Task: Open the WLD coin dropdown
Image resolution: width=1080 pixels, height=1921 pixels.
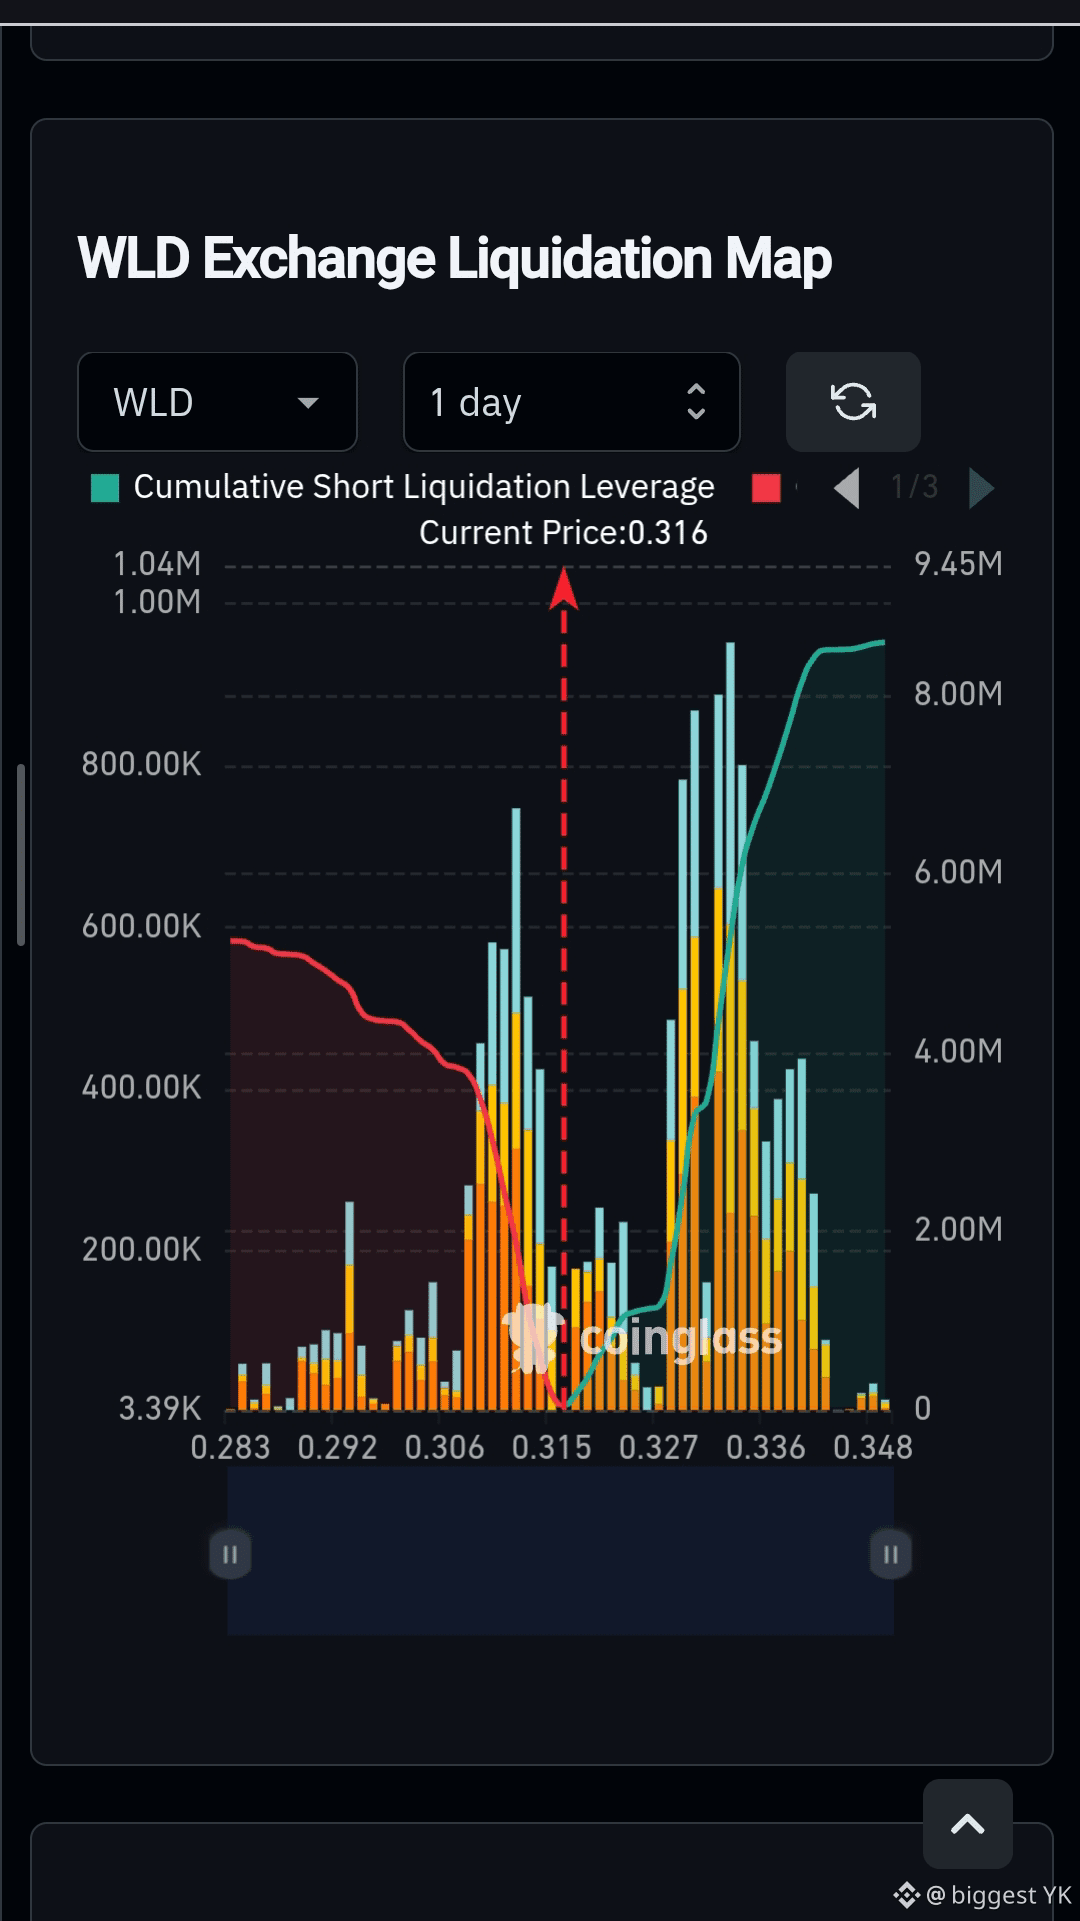Action: pyautogui.click(x=217, y=402)
